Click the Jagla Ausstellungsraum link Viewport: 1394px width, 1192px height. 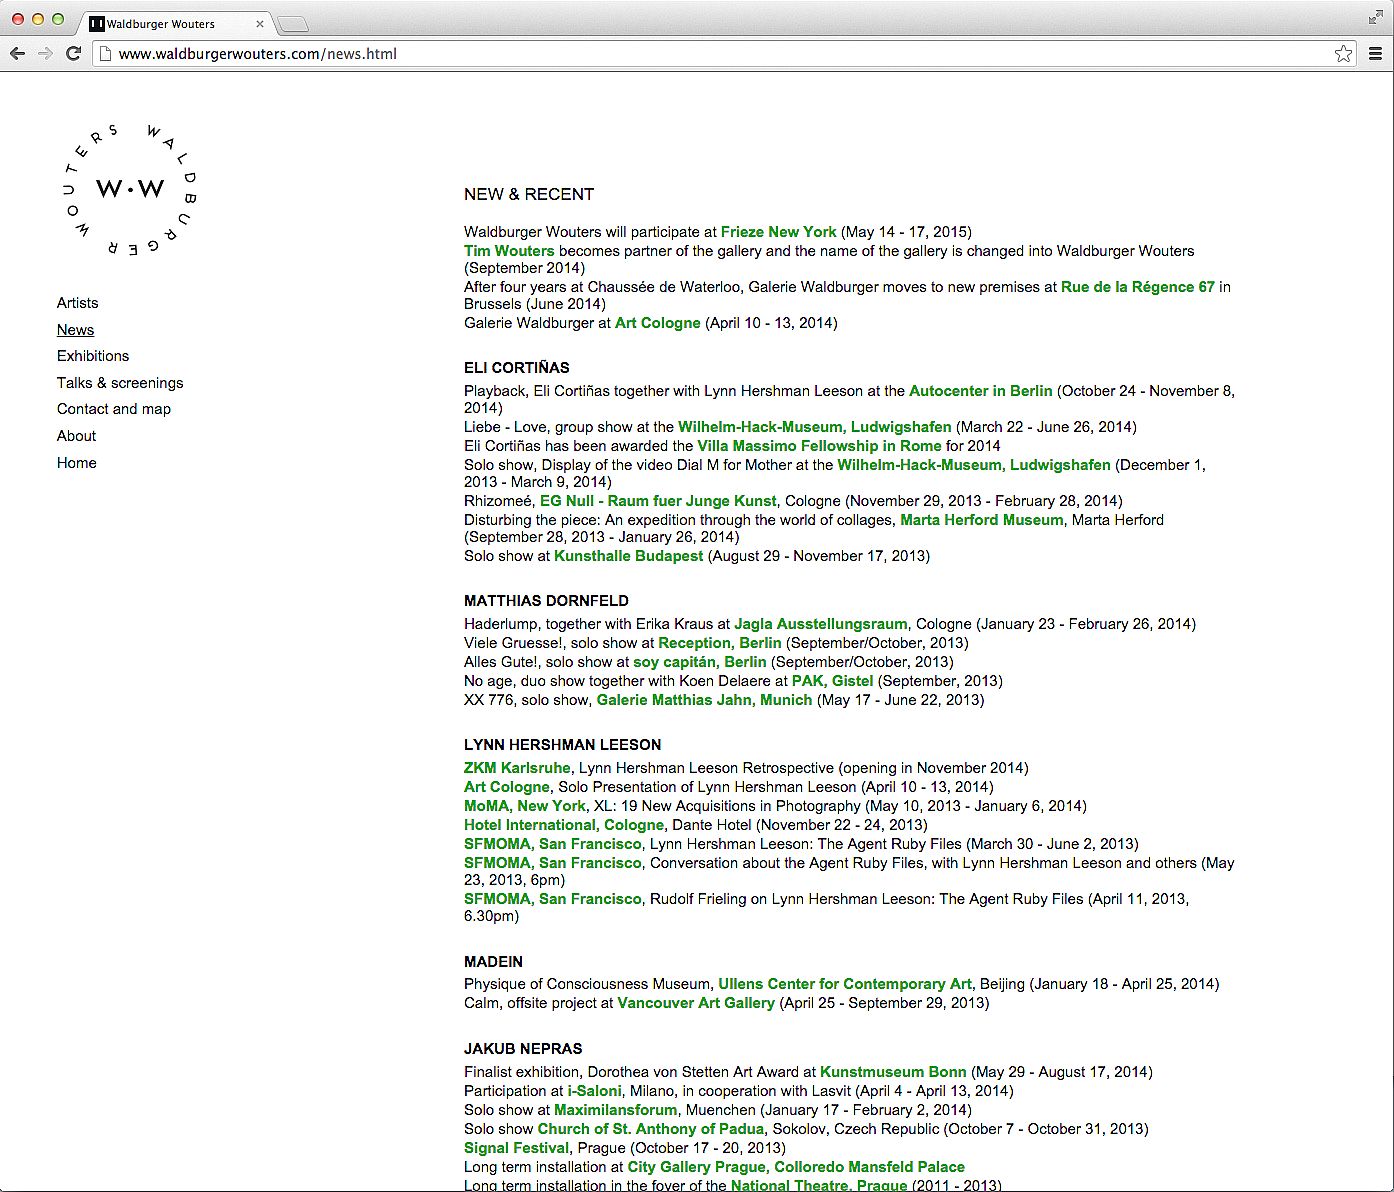(821, 624)
